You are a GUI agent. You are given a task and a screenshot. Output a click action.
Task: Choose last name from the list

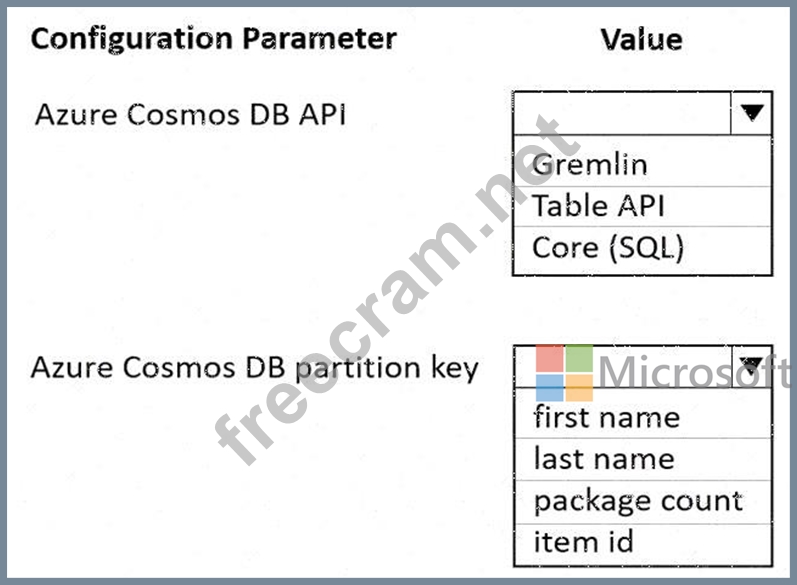(643, 459)
